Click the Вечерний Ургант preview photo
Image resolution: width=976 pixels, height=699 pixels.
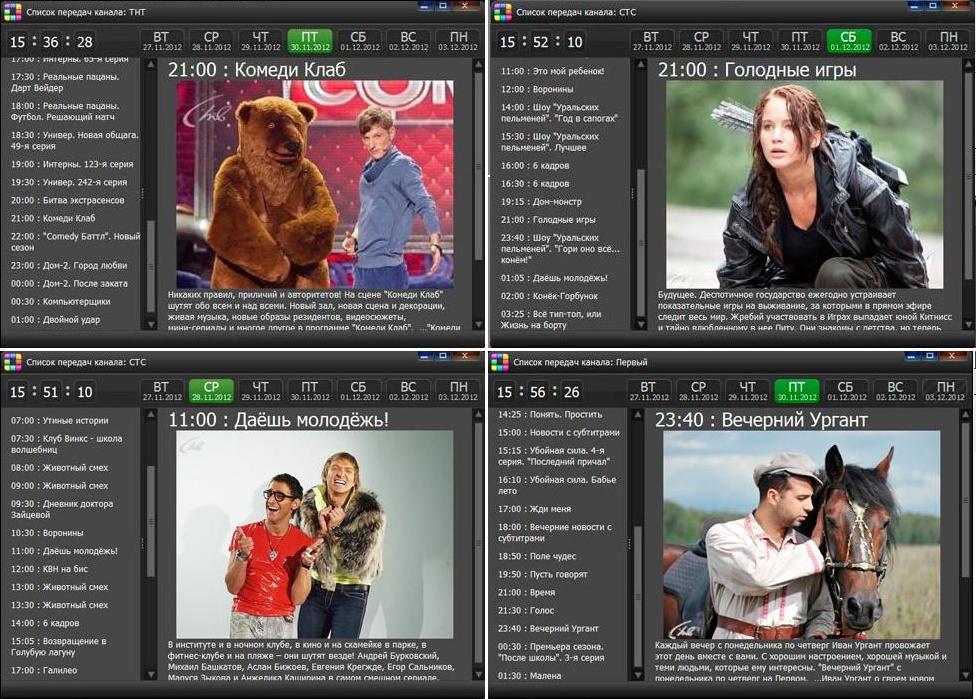pos(801,535)
